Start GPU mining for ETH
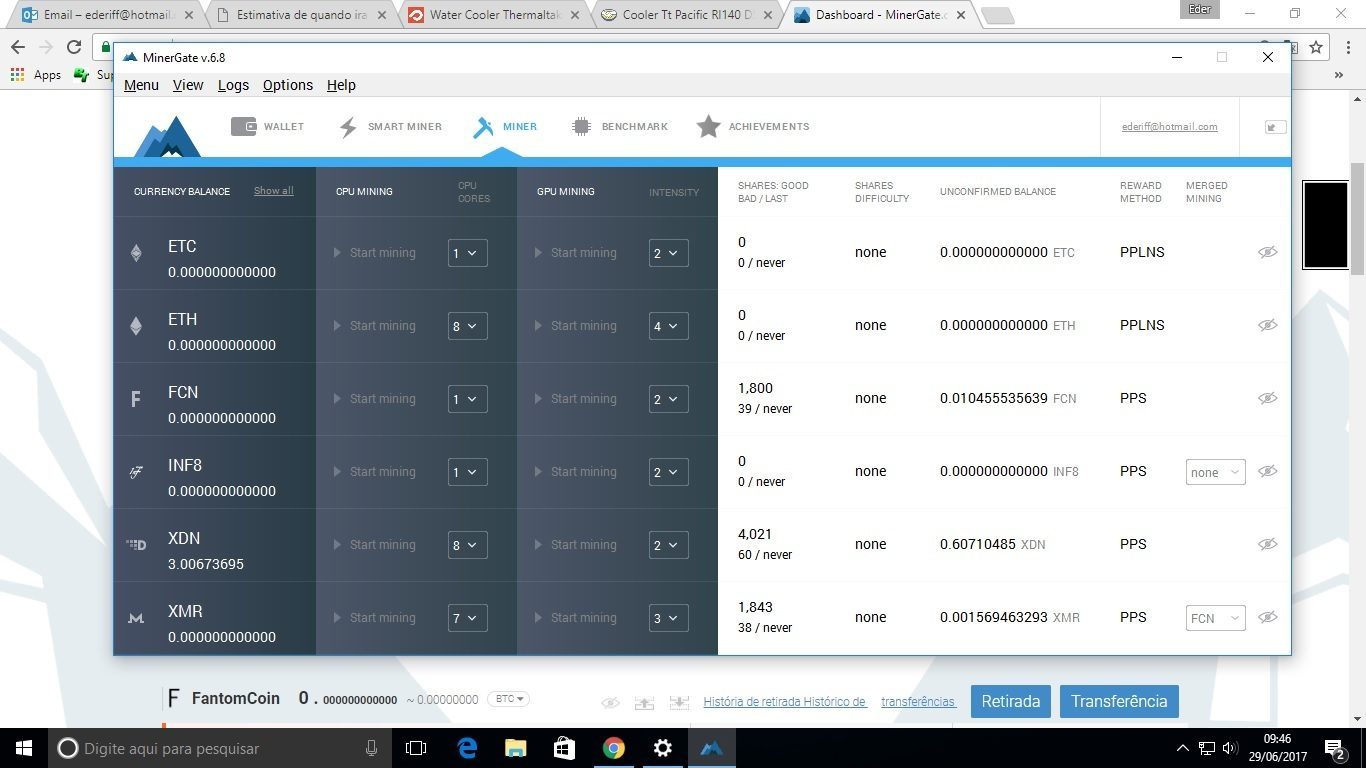The height and width of the screenshot is (768, 1366). (x=575, y=326)
